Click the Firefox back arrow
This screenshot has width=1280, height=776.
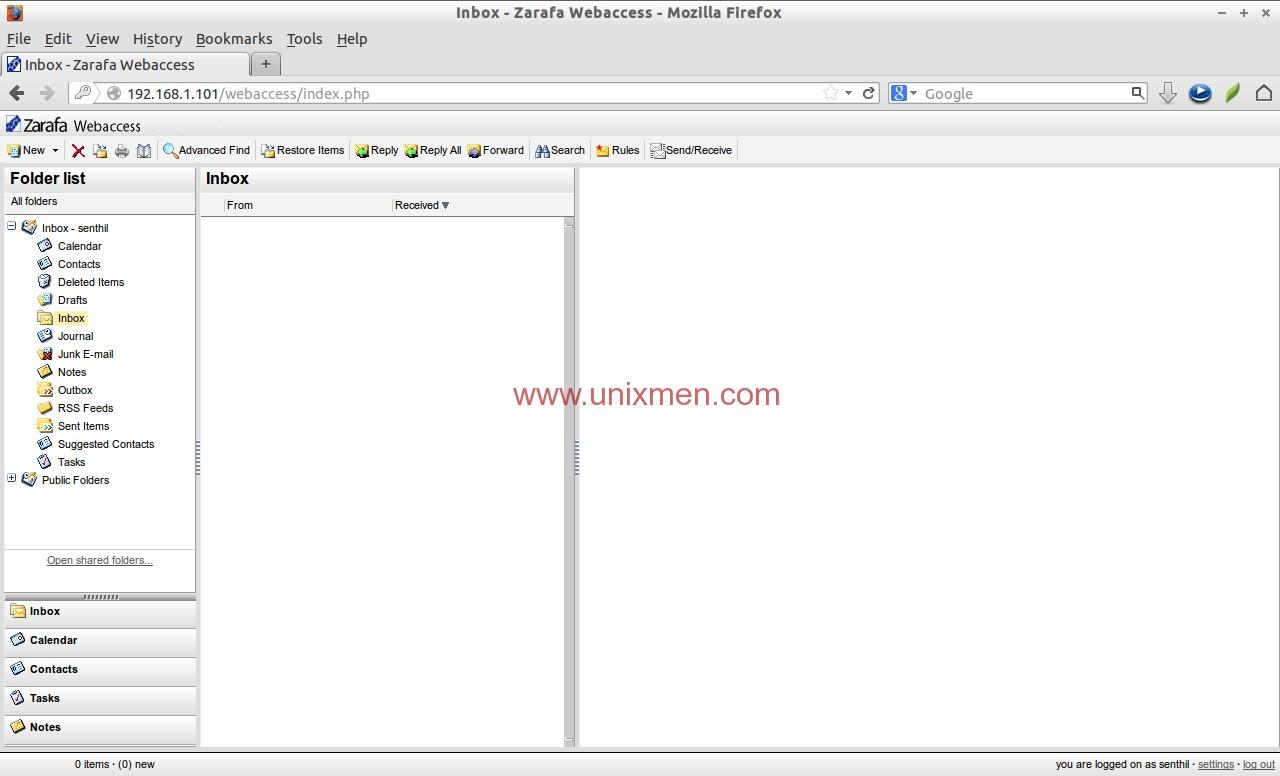pyautogui.click(x=17, y=93)
